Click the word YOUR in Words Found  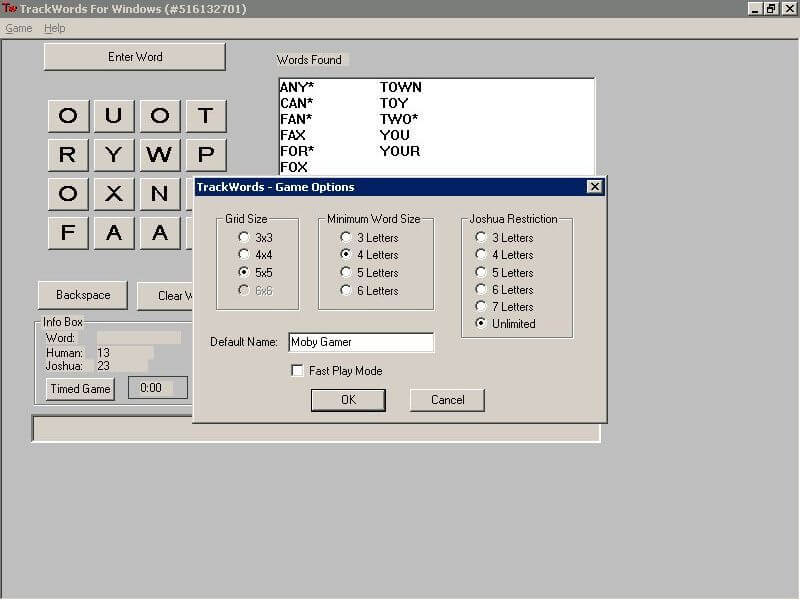400,151
